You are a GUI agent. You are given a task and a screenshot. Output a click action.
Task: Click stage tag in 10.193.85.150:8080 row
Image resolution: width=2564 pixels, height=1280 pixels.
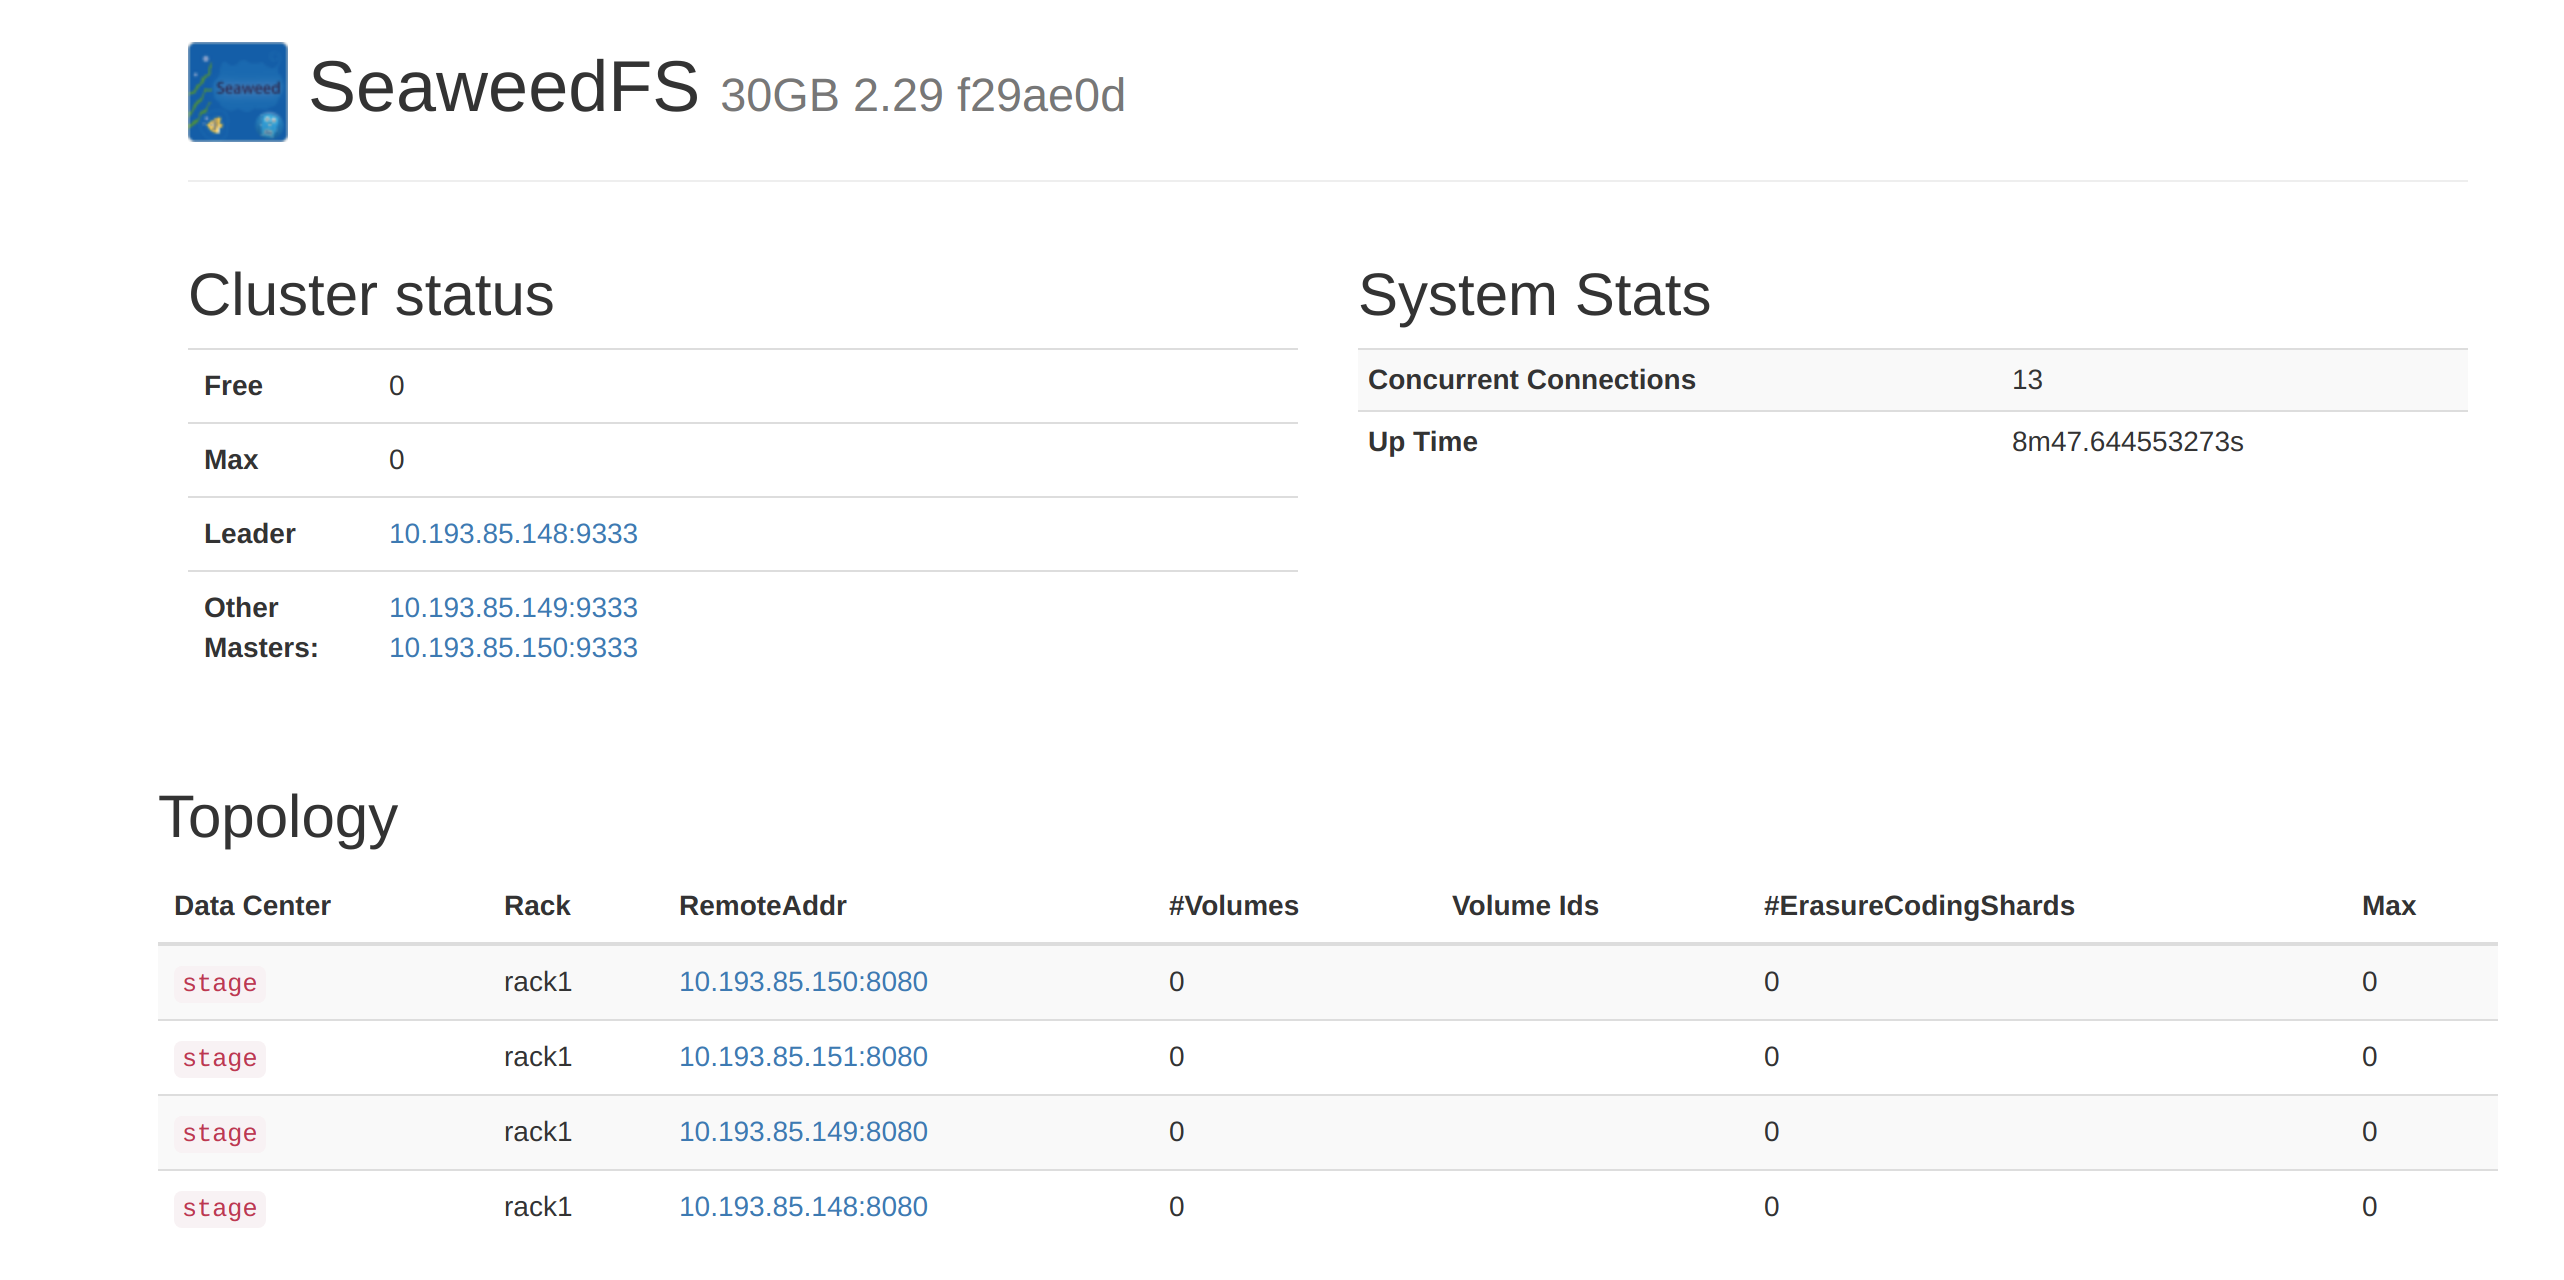click(x=220, y=984)
